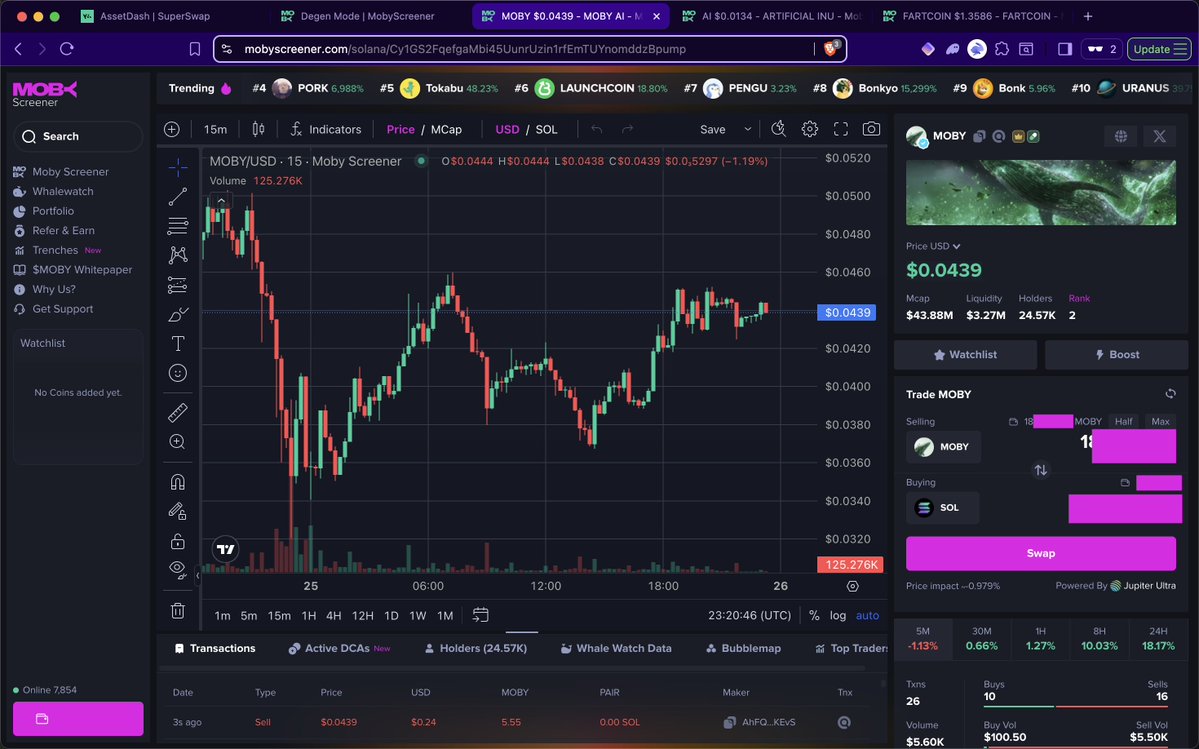The image size is (1199, 749).
Task: Open the 15m interval dropdown in top toolbar
Action: pyautogui.click(x=216, y=129)
